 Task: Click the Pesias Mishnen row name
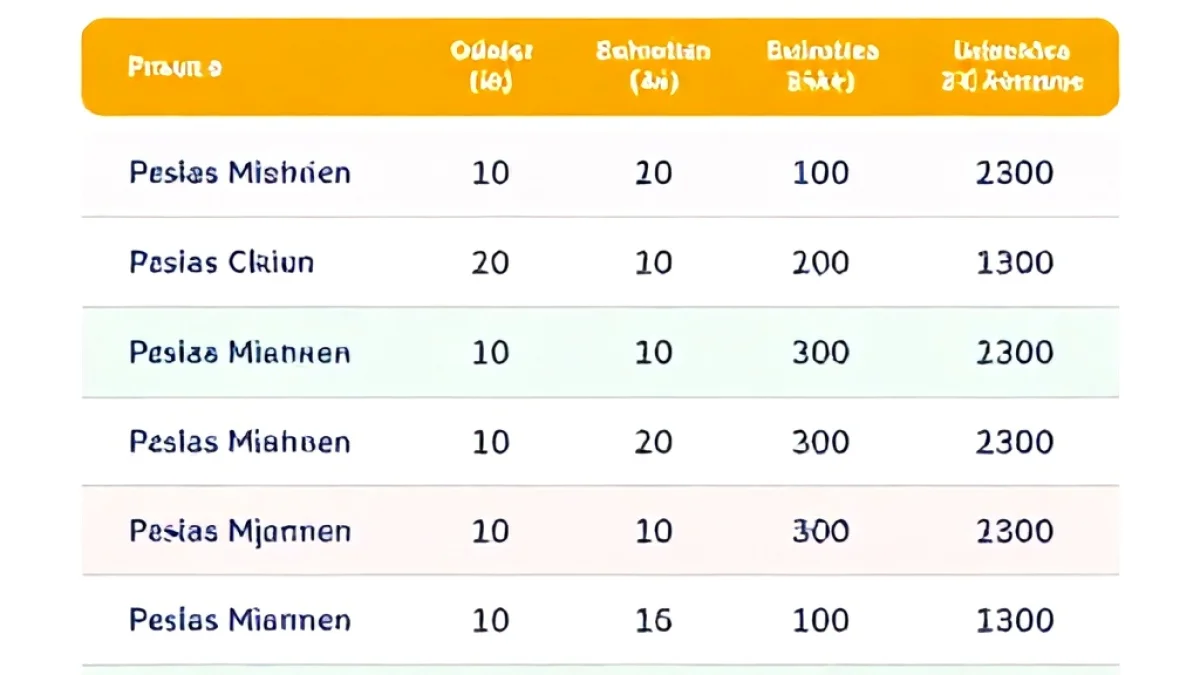[x=240, y=173]
